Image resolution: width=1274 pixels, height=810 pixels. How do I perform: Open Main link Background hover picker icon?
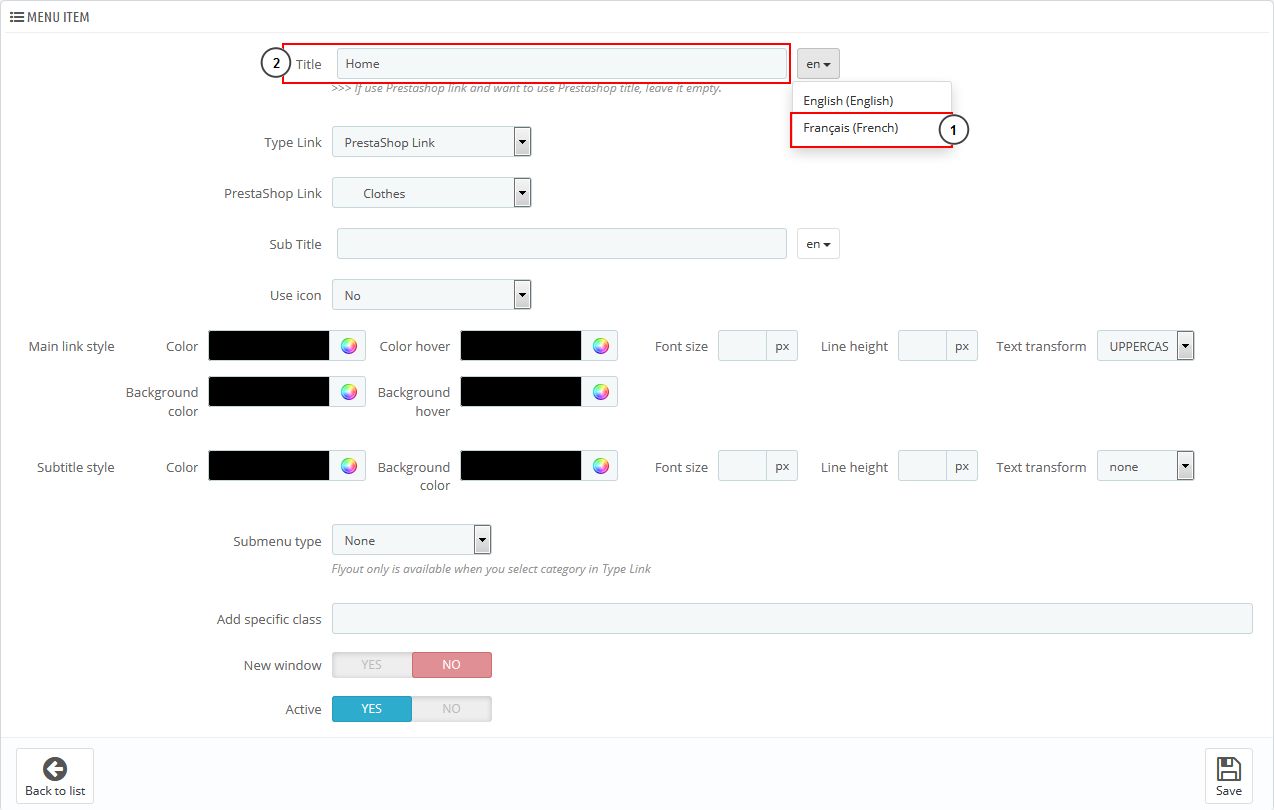coord(600,392)
